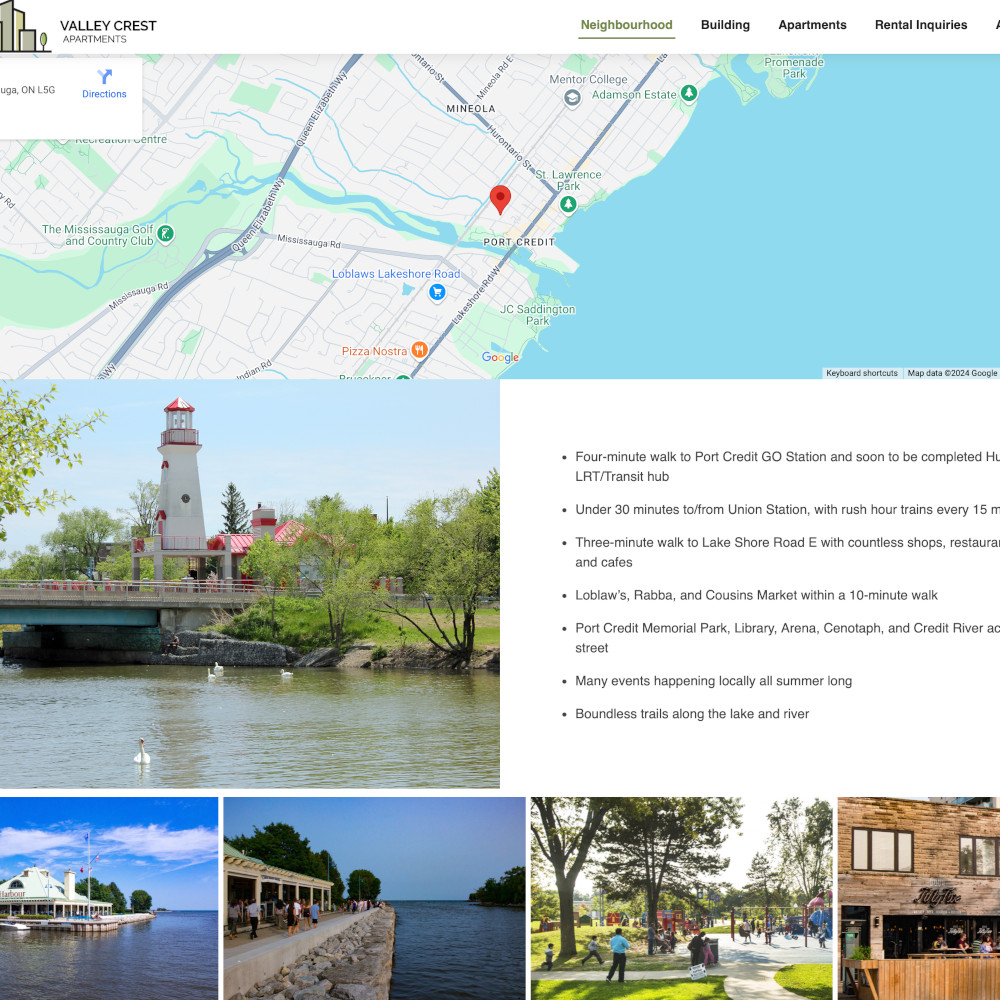1000x1000 pixels.
Task: Click the red location pin on map
Action: [500, 199]
